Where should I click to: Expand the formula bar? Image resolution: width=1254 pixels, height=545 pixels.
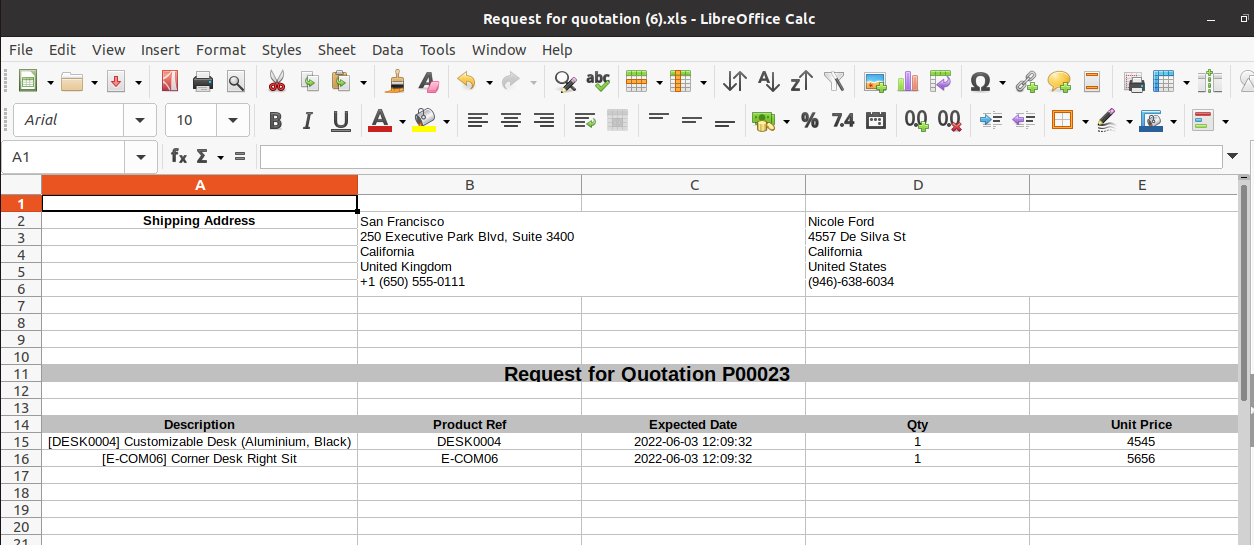click(1233, 156)
